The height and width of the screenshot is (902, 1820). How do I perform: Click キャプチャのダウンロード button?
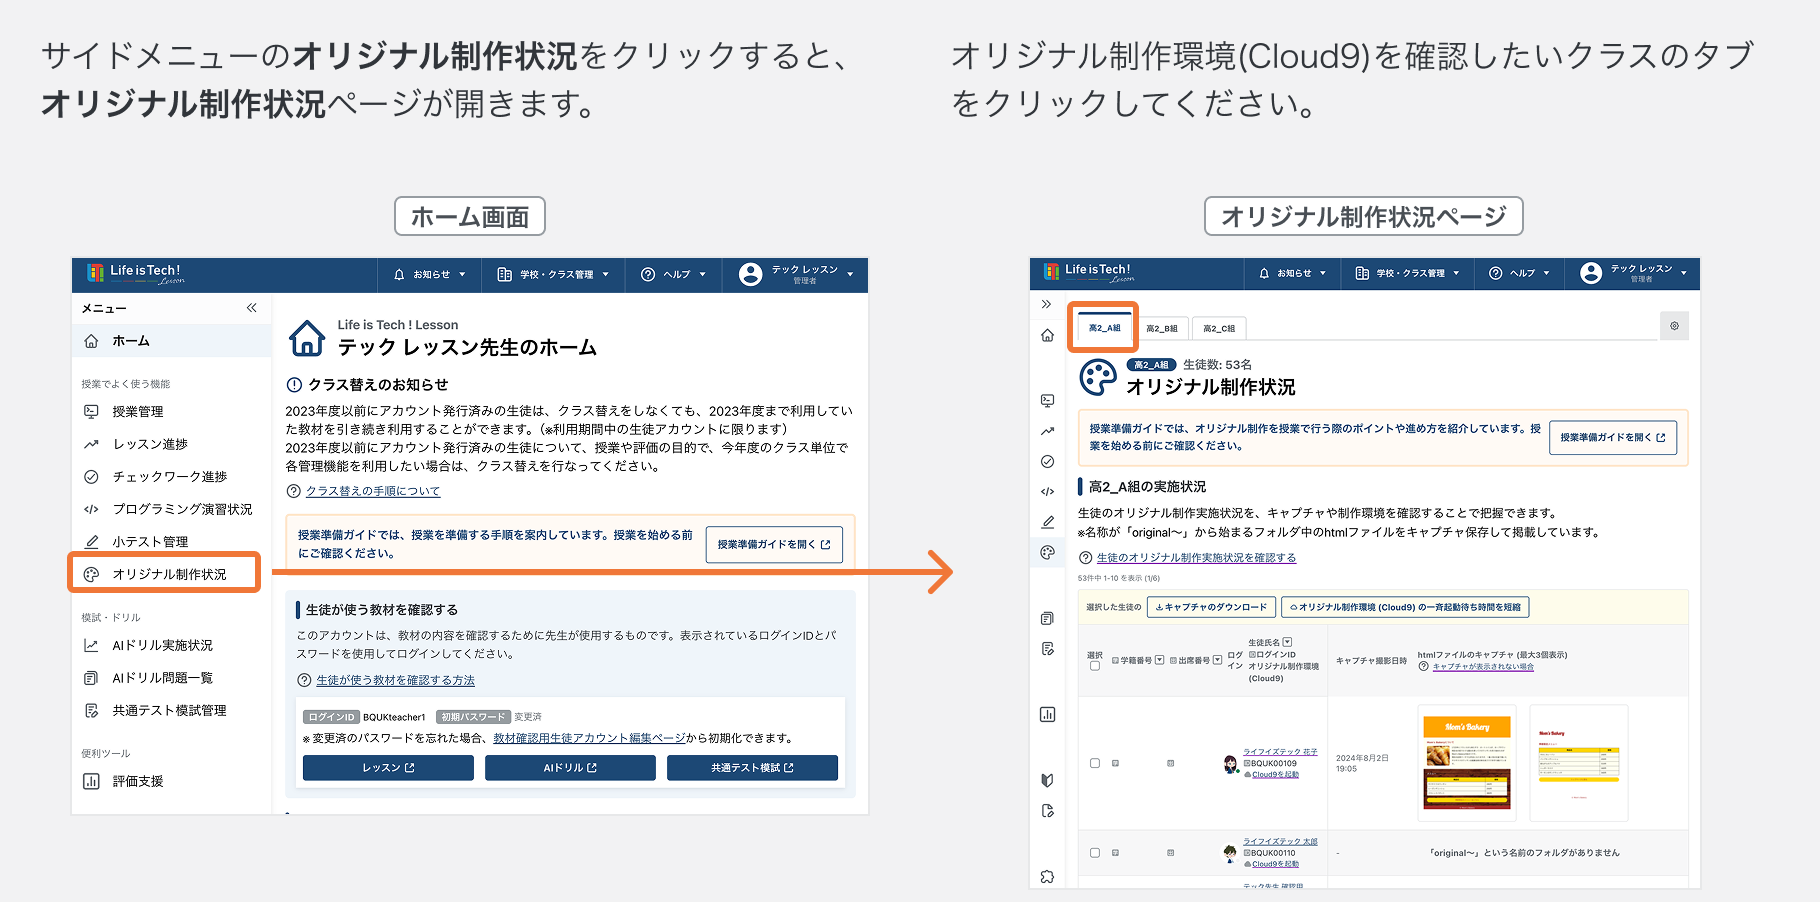point(1211,607)
